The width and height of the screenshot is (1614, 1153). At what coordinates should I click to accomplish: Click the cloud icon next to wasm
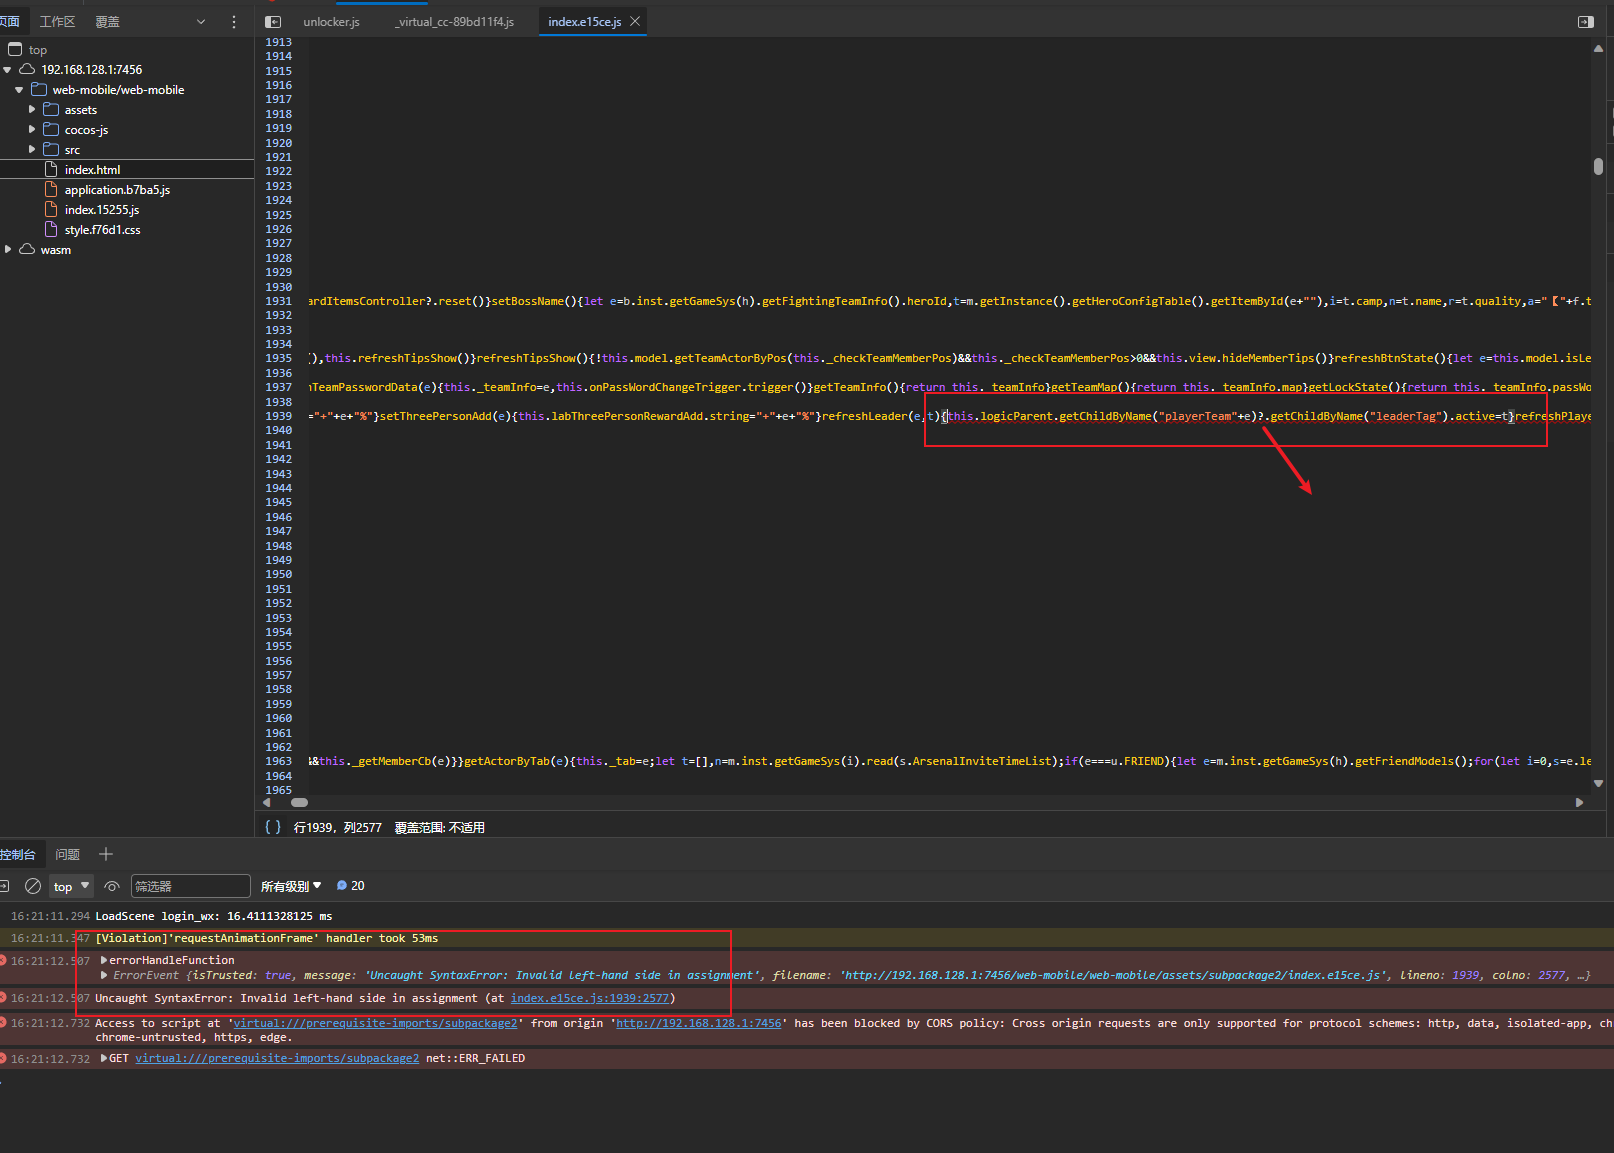coord(27,249)
